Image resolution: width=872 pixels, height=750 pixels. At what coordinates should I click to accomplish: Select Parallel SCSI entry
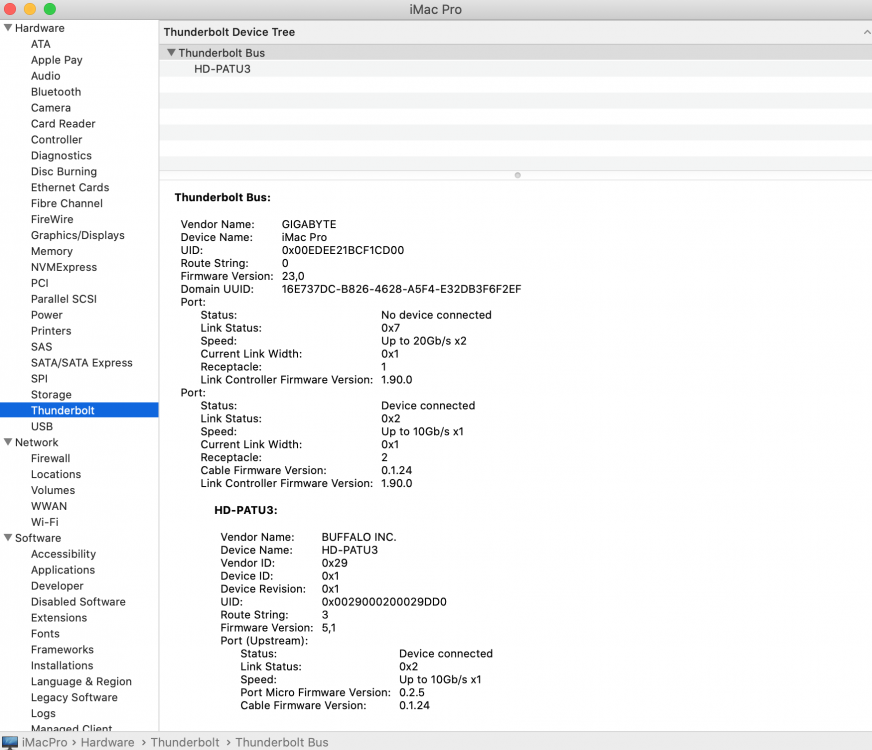pyautogui.click(x=64, y=299)
